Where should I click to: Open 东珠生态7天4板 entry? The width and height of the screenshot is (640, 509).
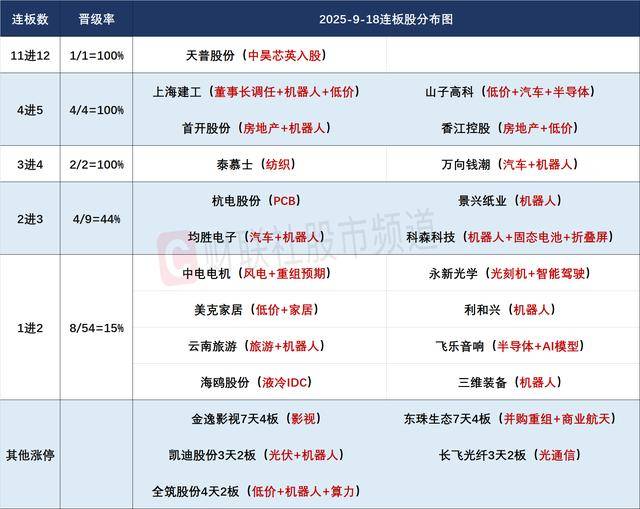[x=510, y=419]
